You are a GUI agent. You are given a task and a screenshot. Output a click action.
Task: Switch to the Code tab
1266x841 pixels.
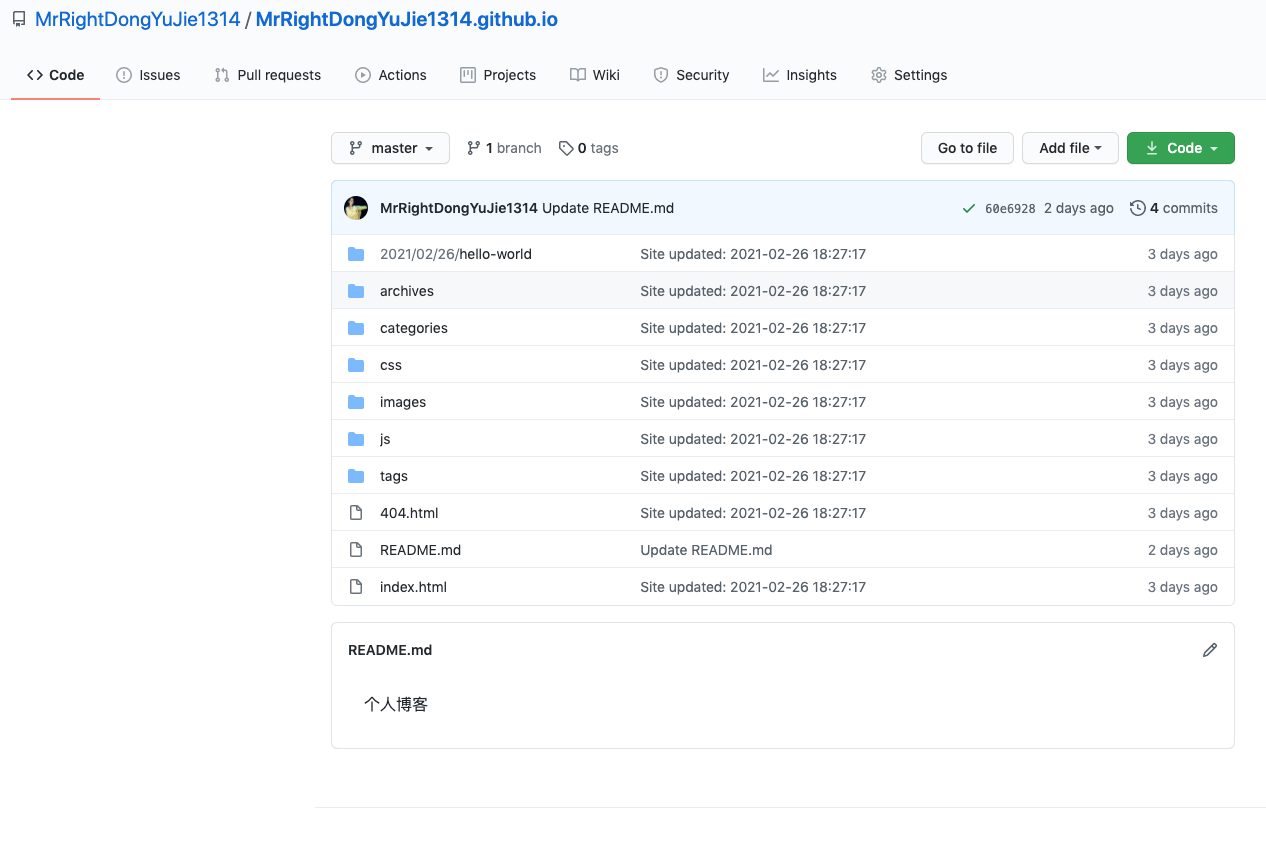pos(55,75)
